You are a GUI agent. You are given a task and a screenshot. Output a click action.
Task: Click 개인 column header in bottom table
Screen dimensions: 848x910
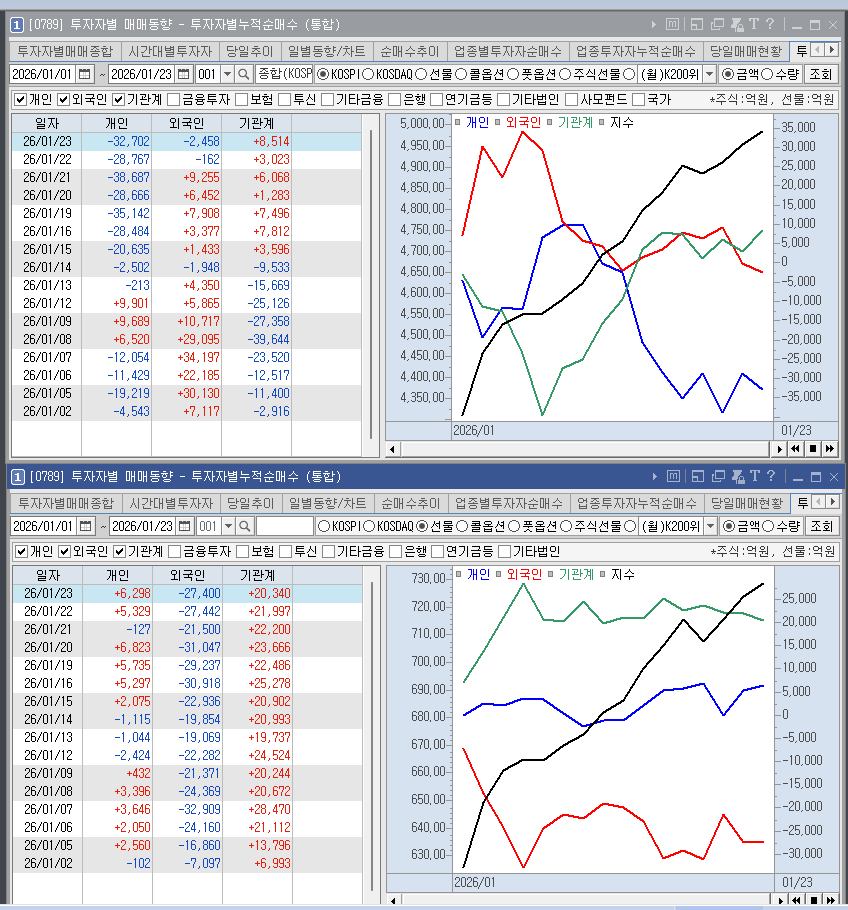[x=118, y=575]
